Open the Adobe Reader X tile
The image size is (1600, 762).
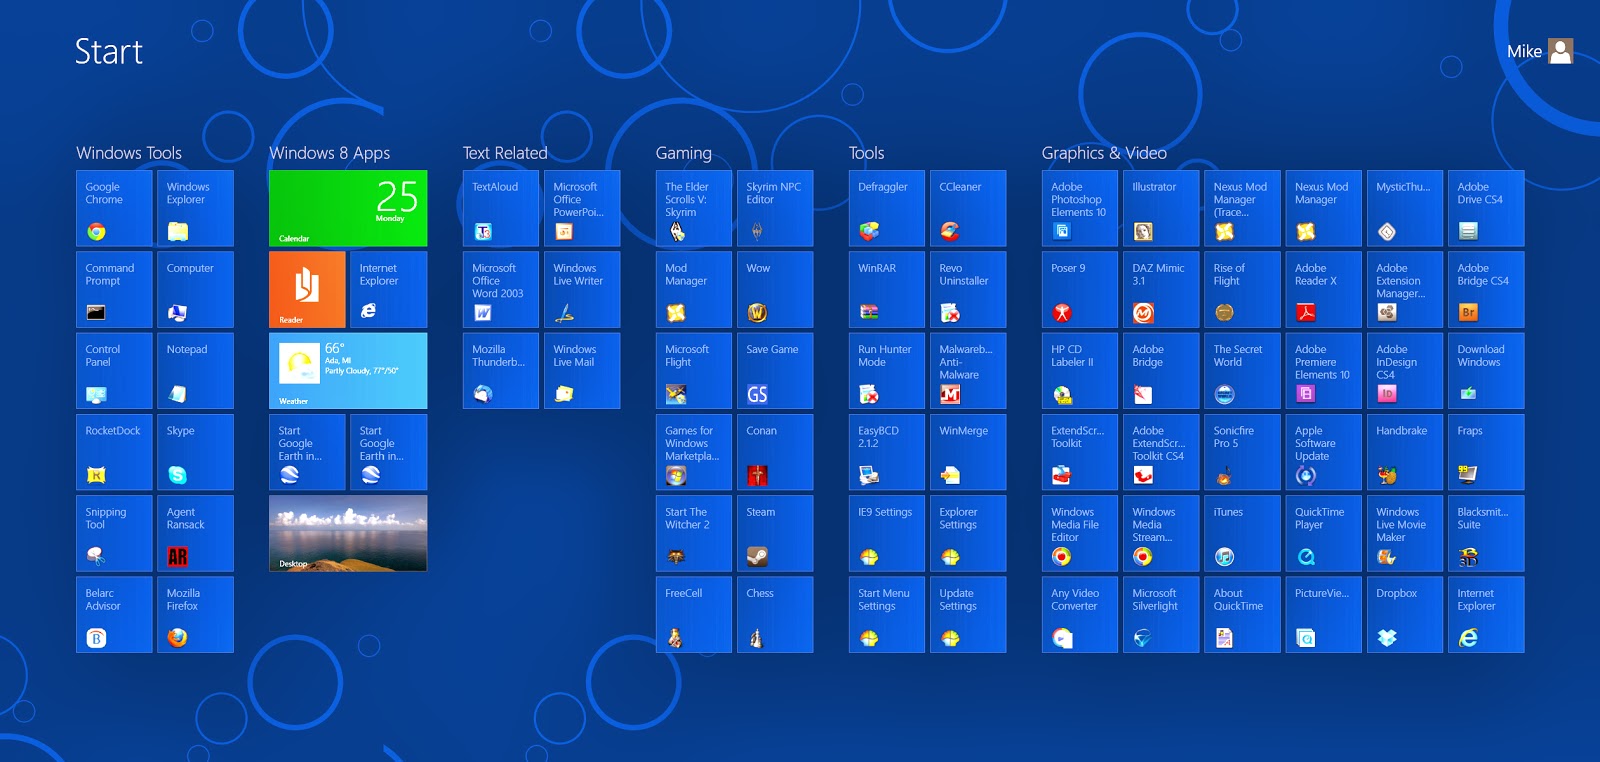1323,289
